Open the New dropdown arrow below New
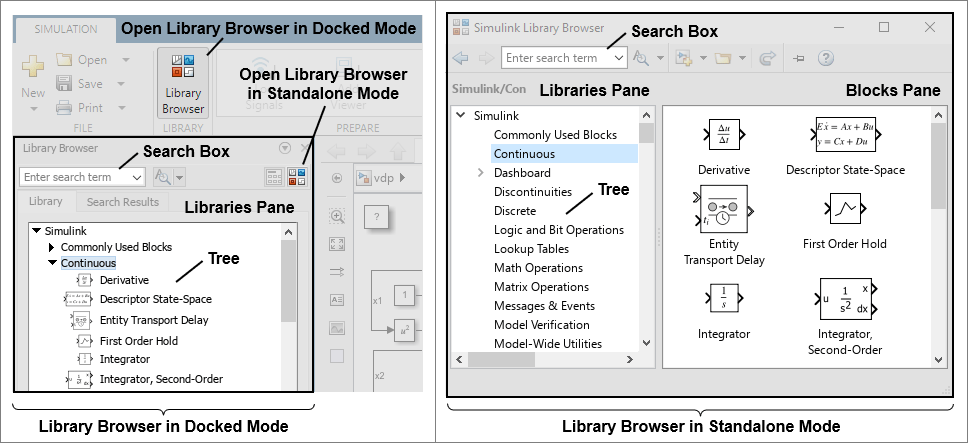The image size is (968, 443). (33, 109)
